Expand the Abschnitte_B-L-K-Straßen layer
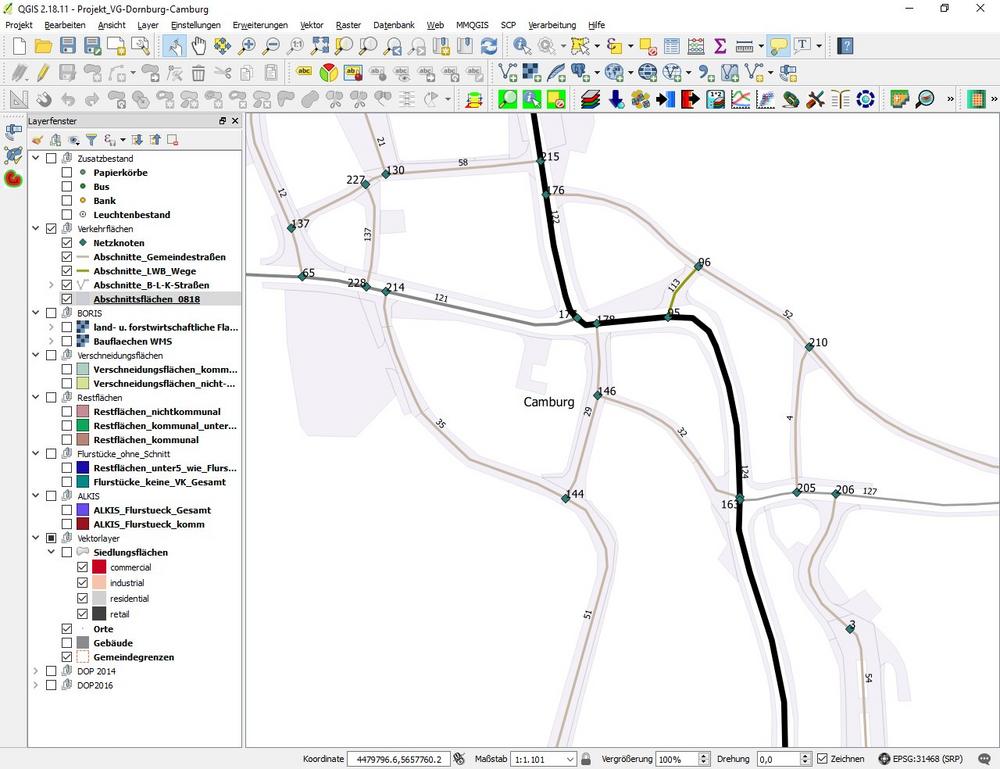The height and width of the screenshot is (769, 1000). [x=51, y=285]
